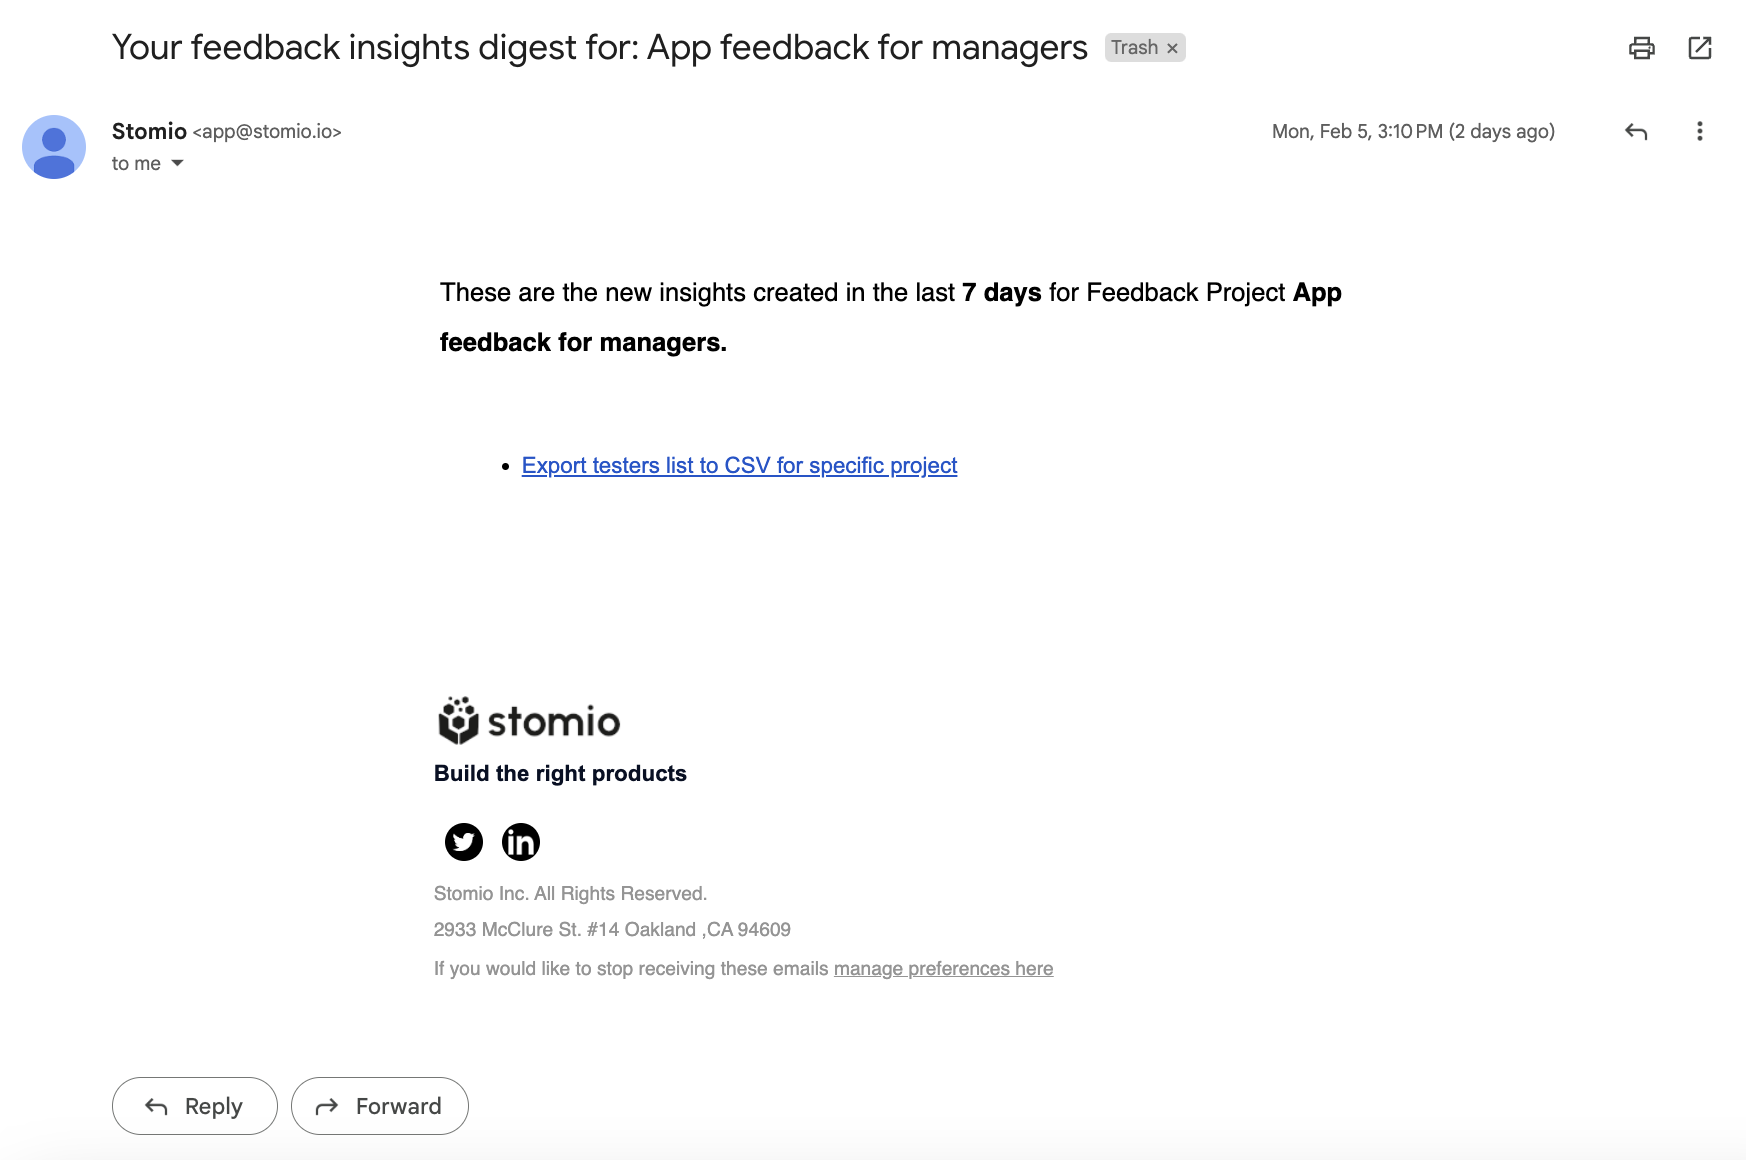
Task: Click the Oakland street address text
Action: (611, 930)
